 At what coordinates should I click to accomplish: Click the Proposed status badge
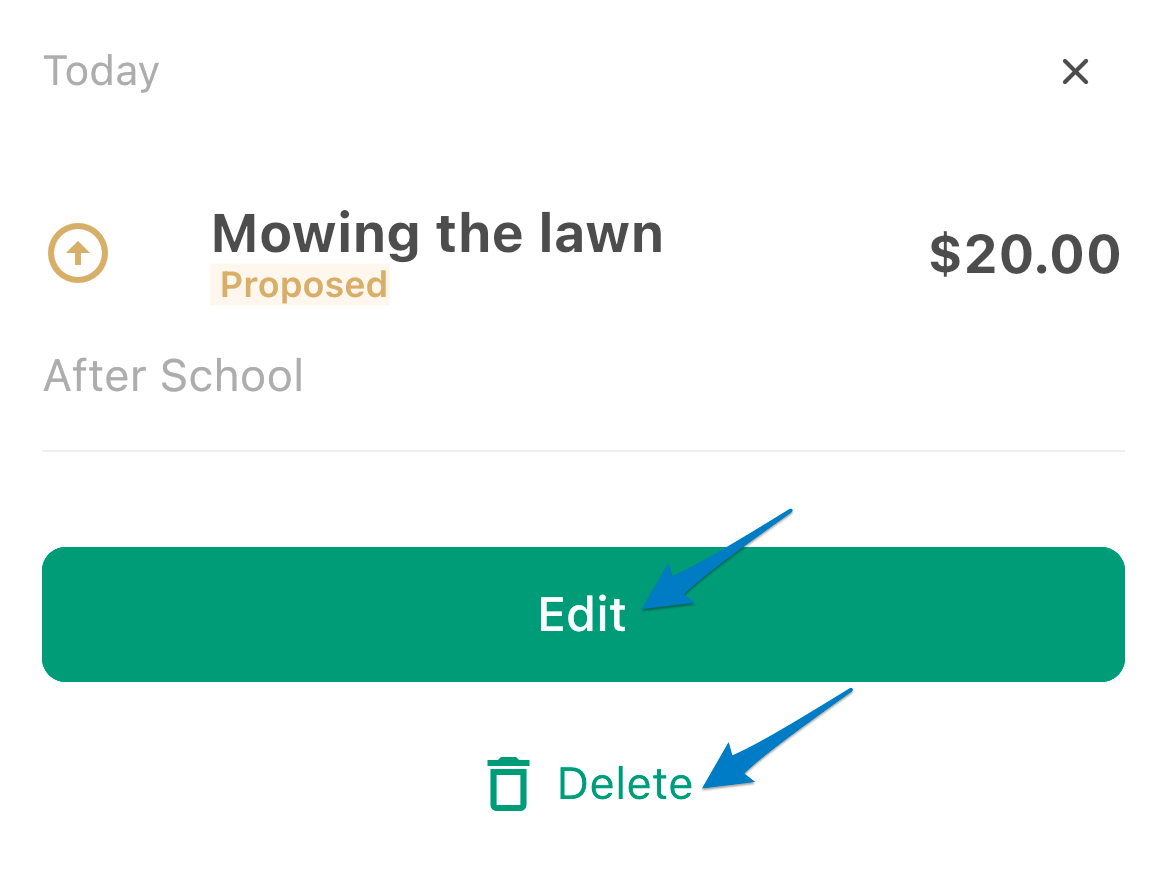(x=300, y=284)
